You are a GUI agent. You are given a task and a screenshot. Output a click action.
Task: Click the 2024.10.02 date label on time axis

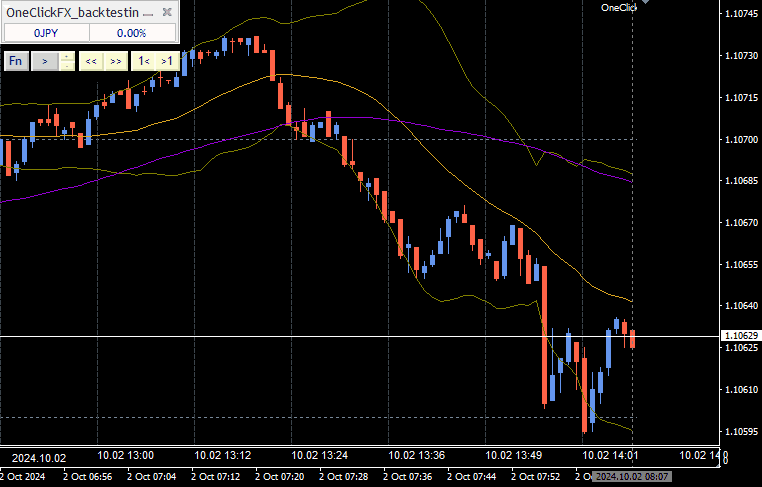(38, 457)
